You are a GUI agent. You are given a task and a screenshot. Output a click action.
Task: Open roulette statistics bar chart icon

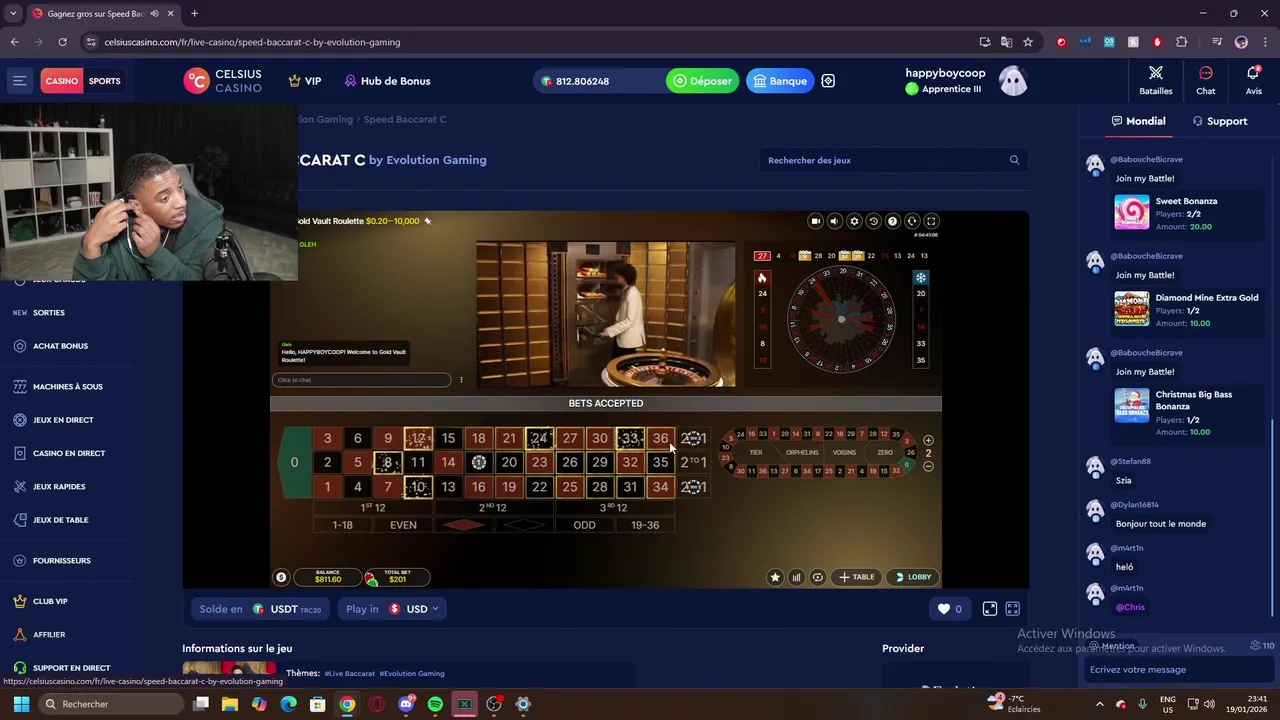[796, 577]
